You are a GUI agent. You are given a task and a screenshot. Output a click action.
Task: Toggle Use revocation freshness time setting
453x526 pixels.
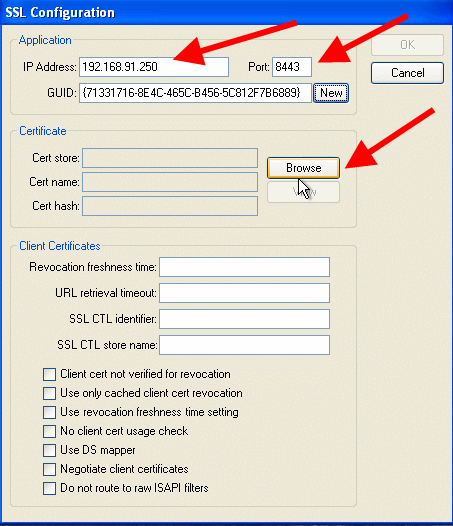49,412
